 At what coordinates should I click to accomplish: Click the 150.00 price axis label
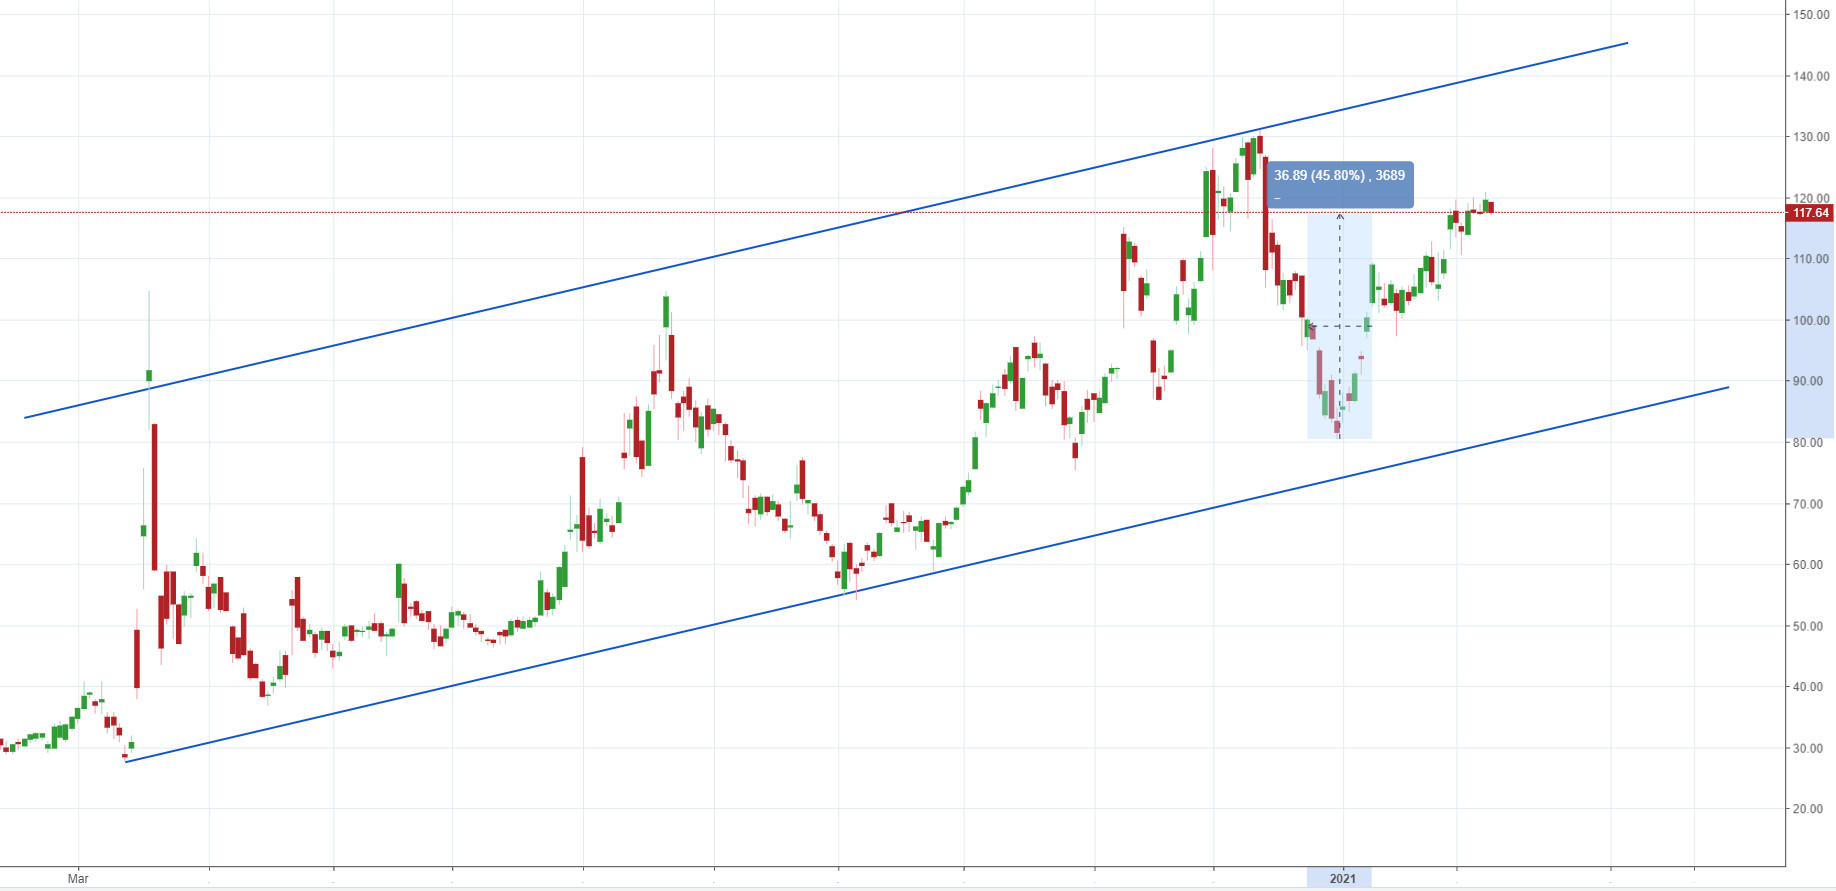[x=1812, y=15]
